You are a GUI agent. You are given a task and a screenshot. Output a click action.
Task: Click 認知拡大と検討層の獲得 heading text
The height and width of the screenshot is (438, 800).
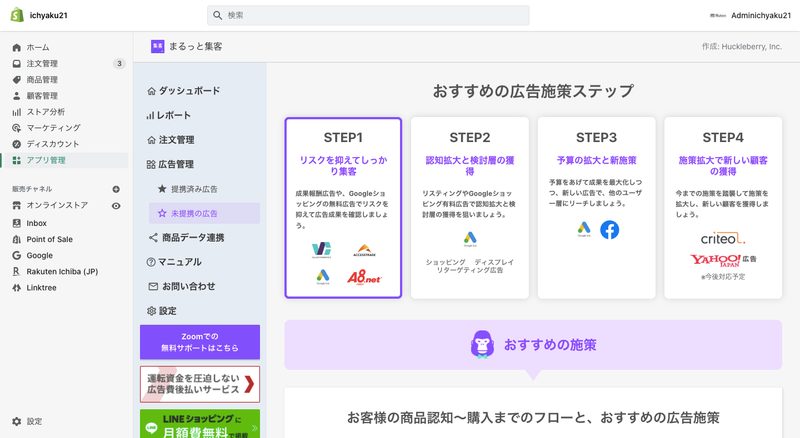[470, 165]
